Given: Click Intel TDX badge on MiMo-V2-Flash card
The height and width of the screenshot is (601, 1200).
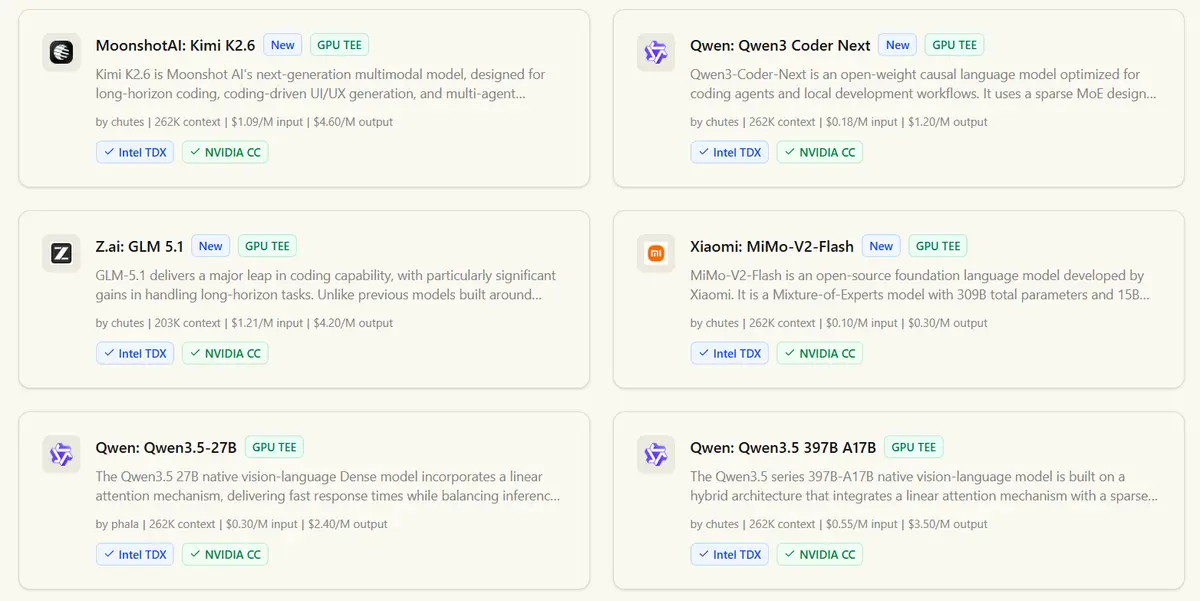Looking at the screenshot, I should click(x=730, y=354).
